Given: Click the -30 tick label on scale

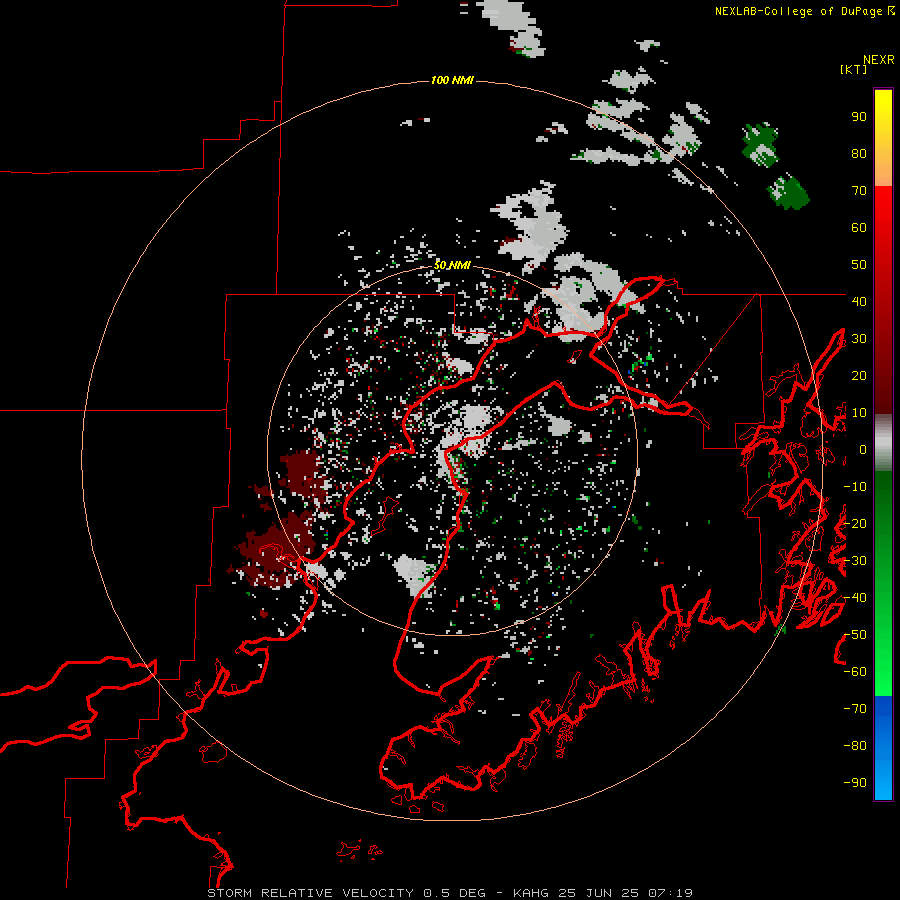Looking at the screenshot, I should [855, 560].
